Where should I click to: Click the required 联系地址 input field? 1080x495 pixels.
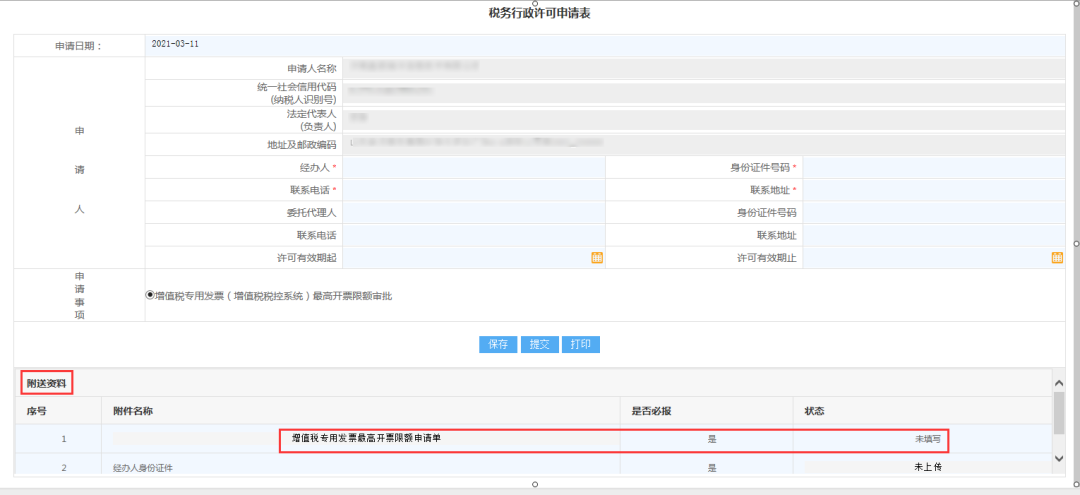click(934, 190)
